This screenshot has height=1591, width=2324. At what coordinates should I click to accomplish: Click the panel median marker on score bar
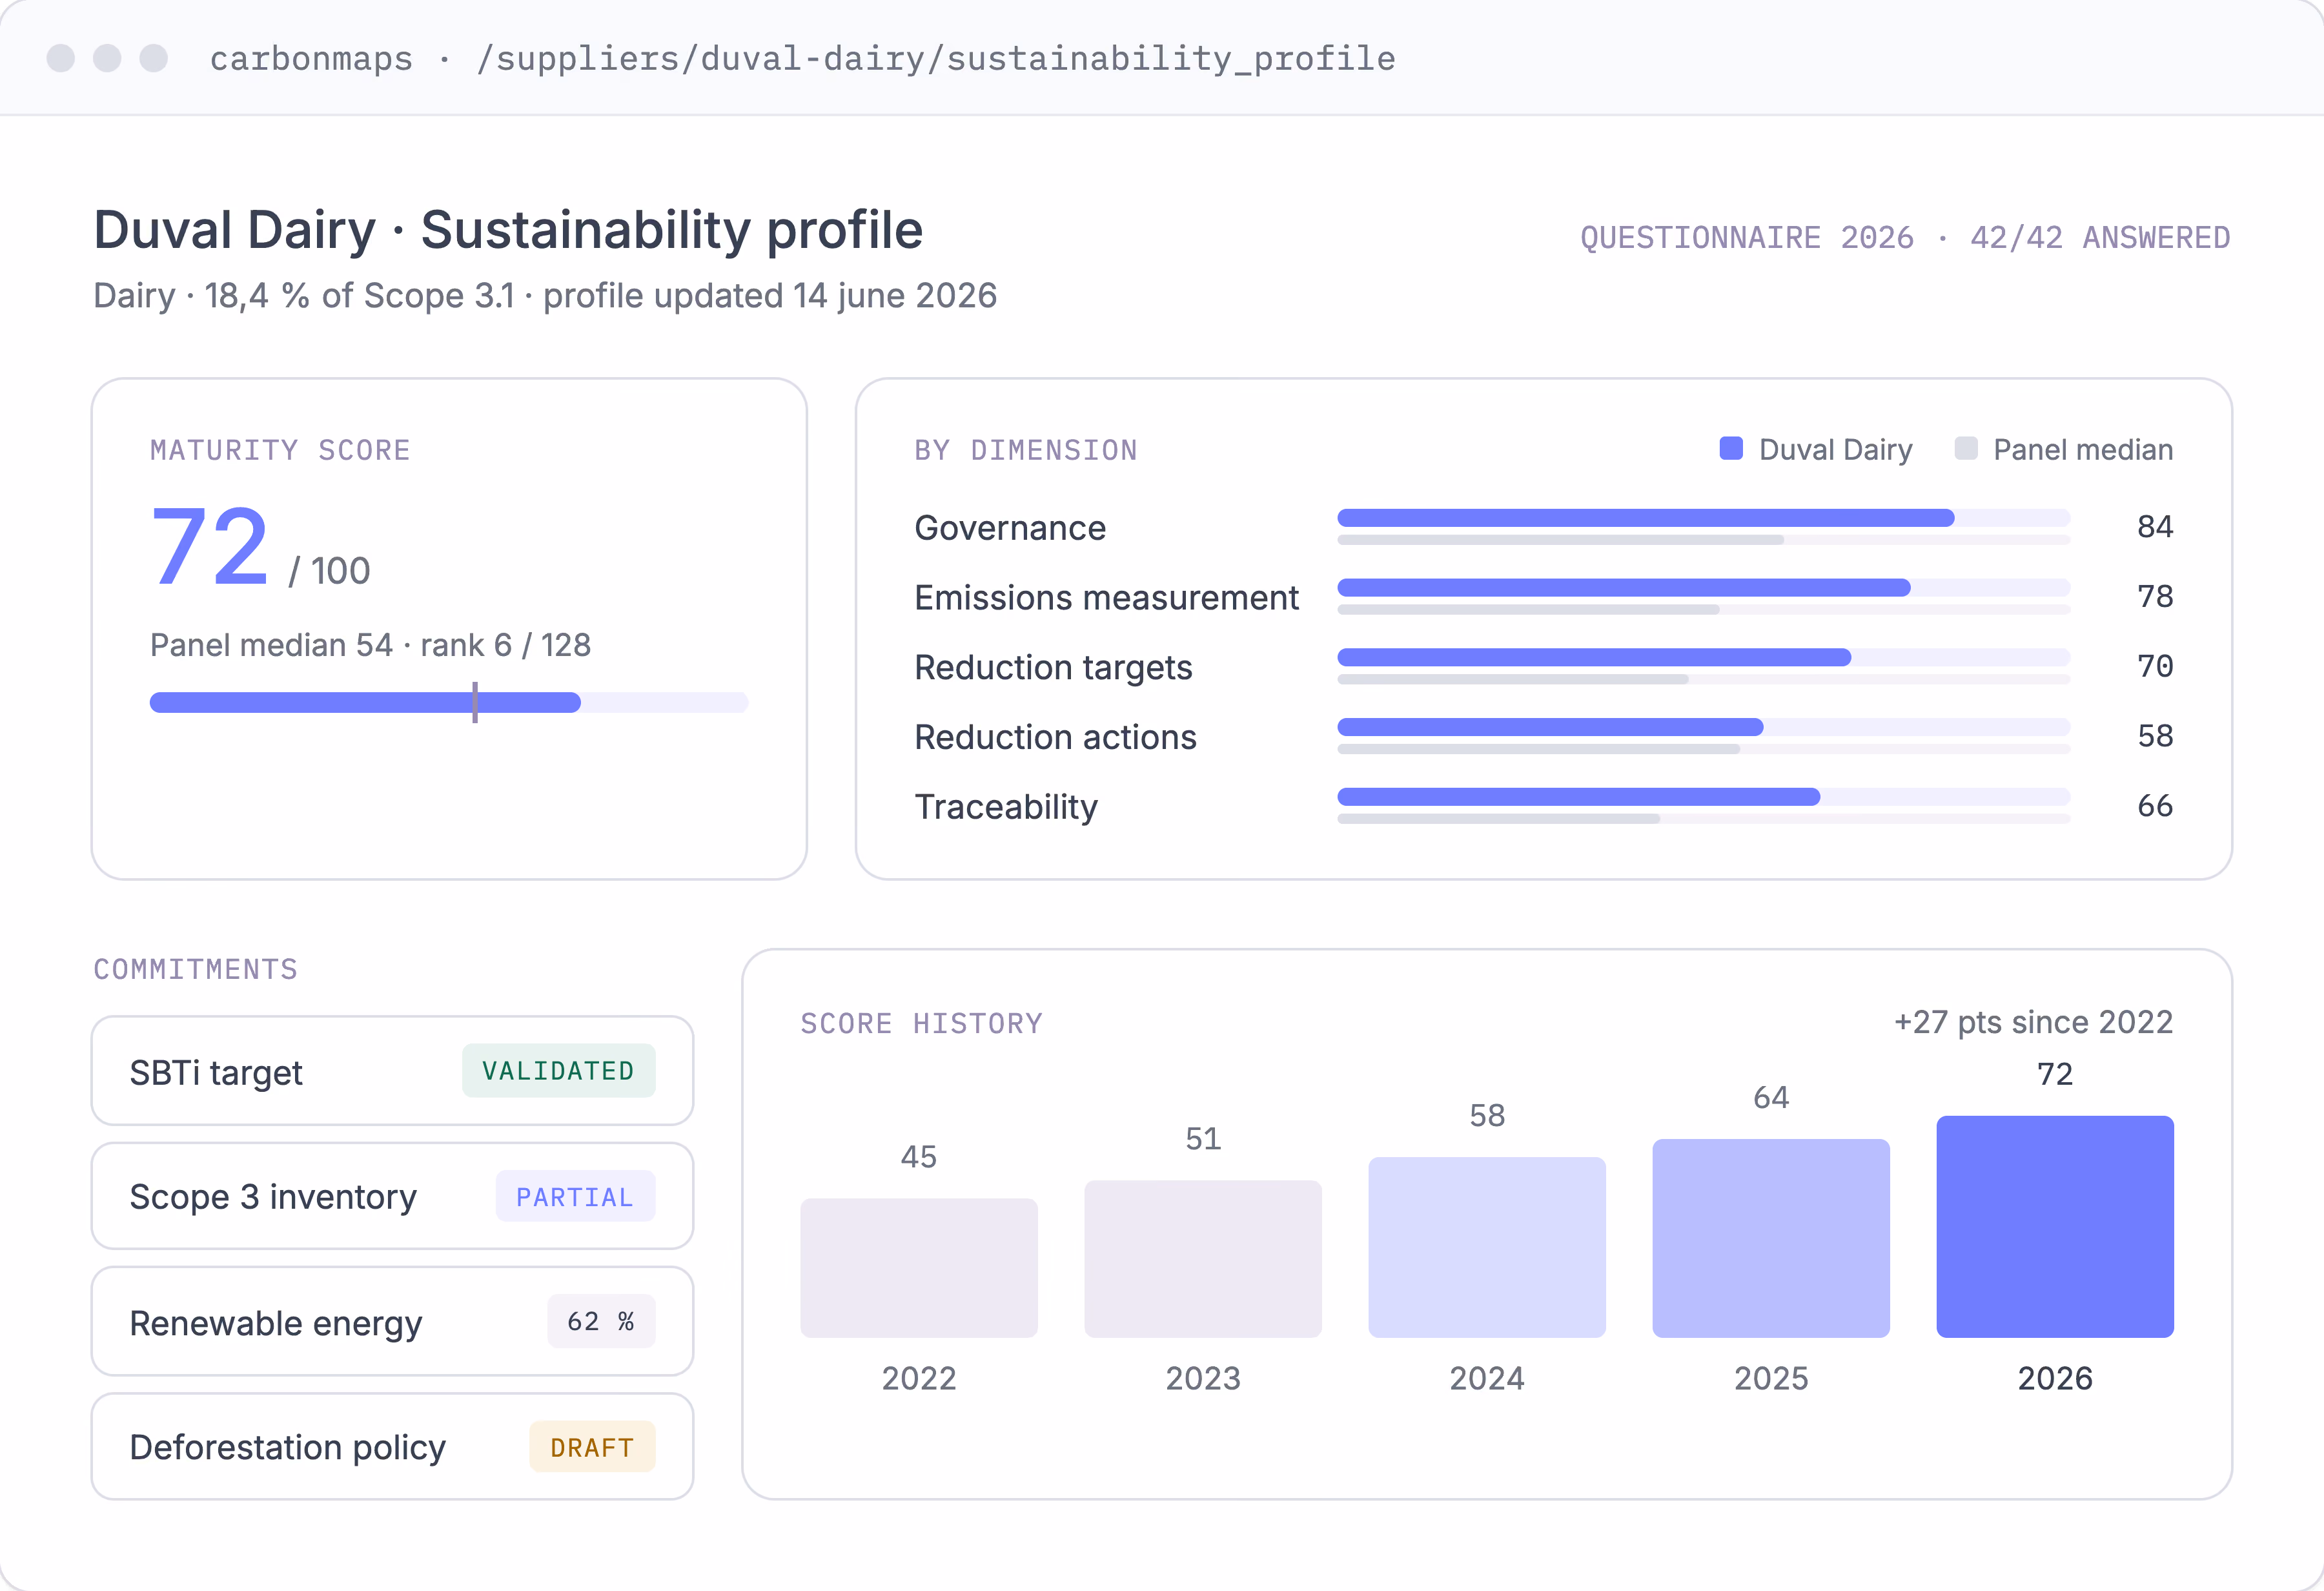(475, 703)
